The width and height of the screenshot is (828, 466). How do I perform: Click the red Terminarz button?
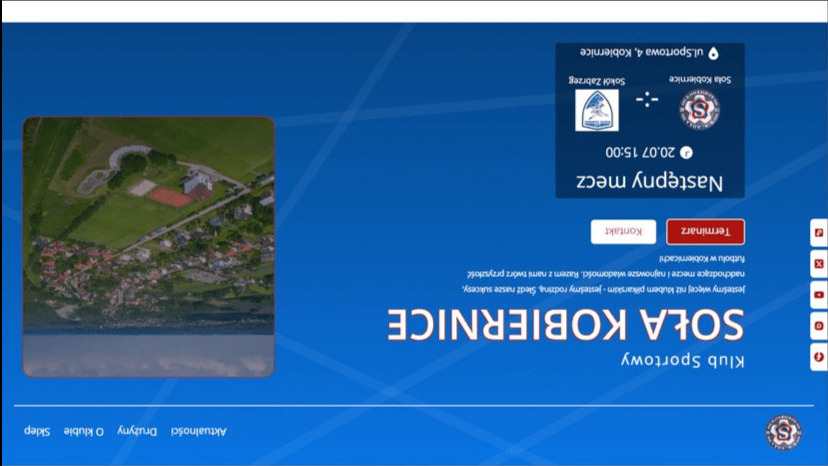(705, 231)
